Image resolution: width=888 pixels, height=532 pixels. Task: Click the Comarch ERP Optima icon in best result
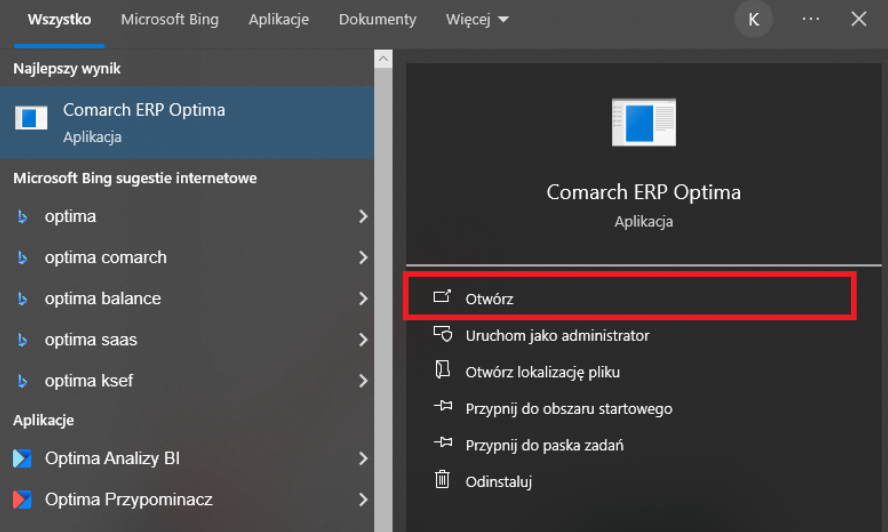31,118
